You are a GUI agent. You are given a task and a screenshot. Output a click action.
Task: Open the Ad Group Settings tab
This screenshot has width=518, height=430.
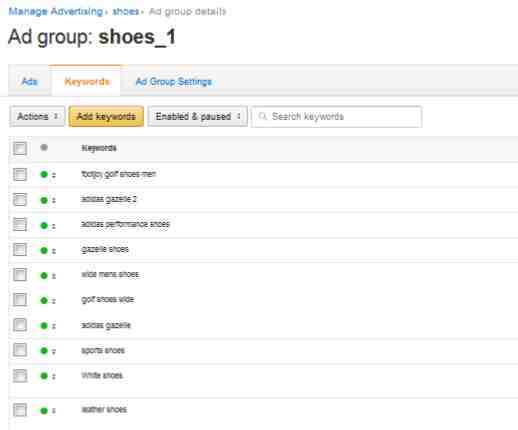[x=173, y=81]
